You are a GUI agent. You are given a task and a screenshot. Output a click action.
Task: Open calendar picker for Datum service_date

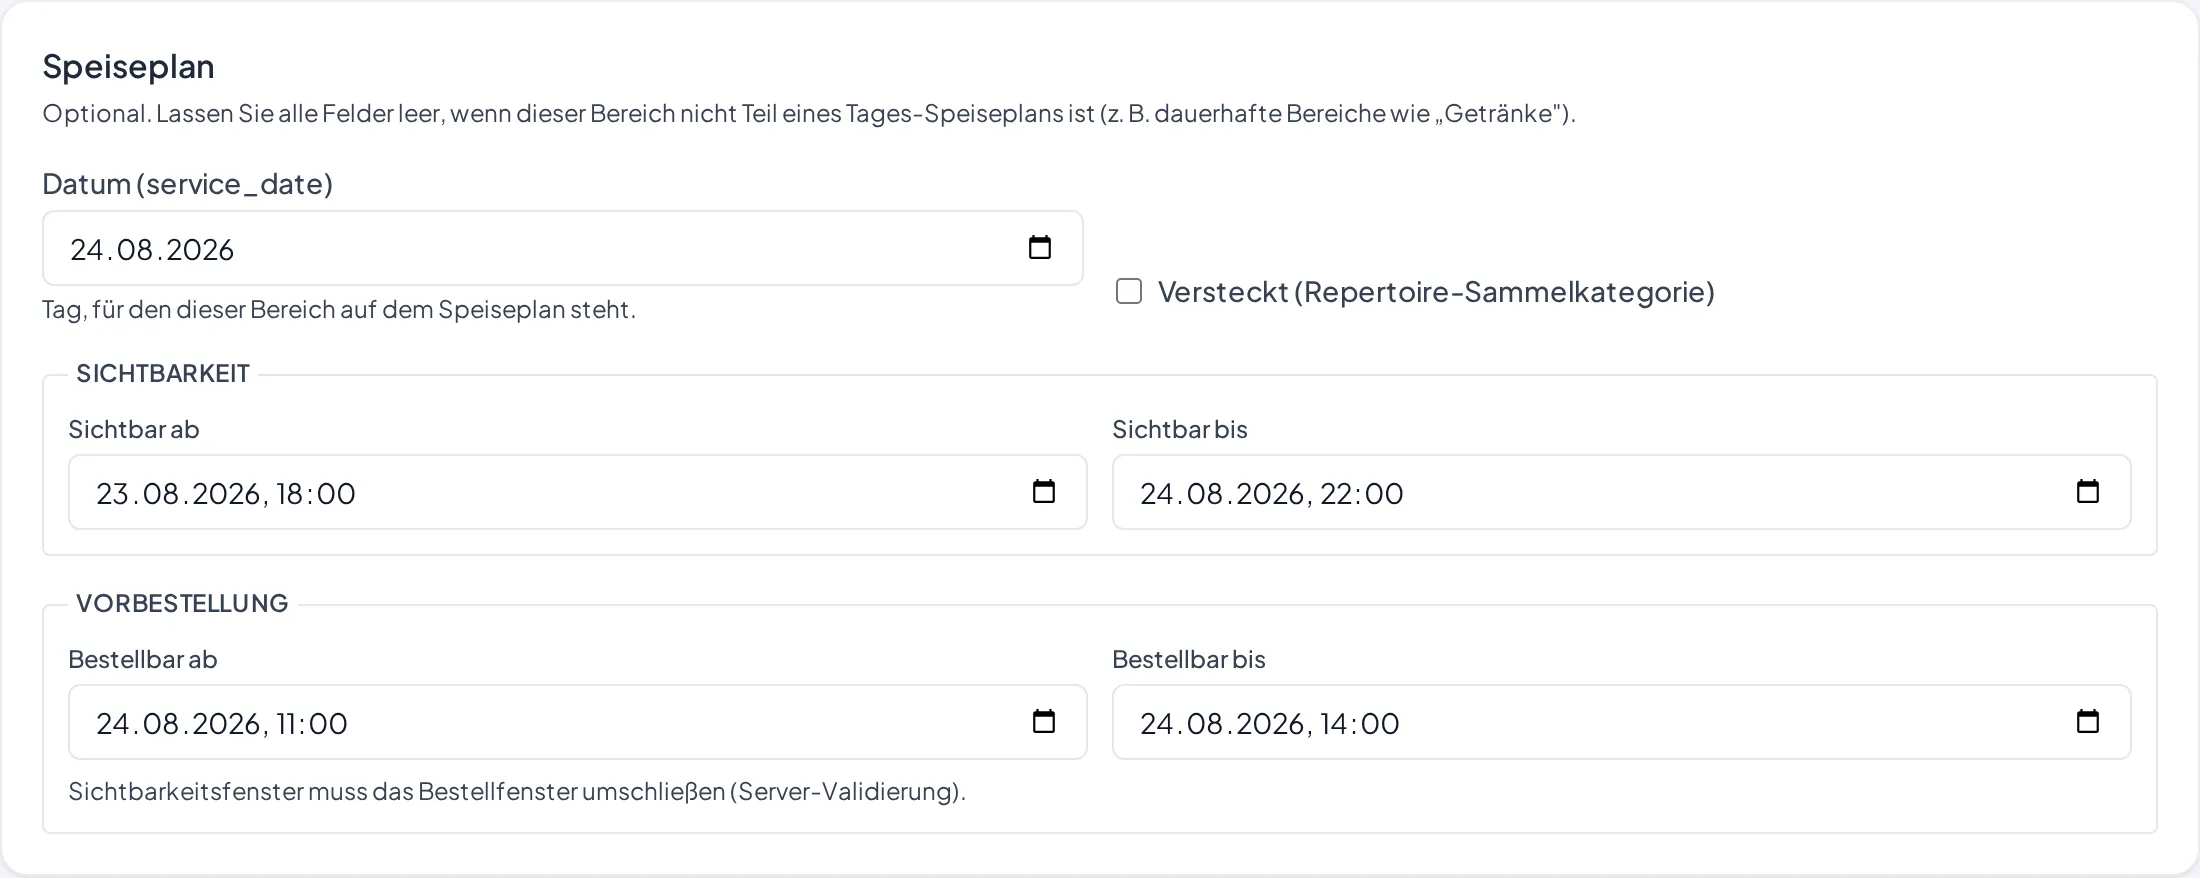coord(1040,247)
